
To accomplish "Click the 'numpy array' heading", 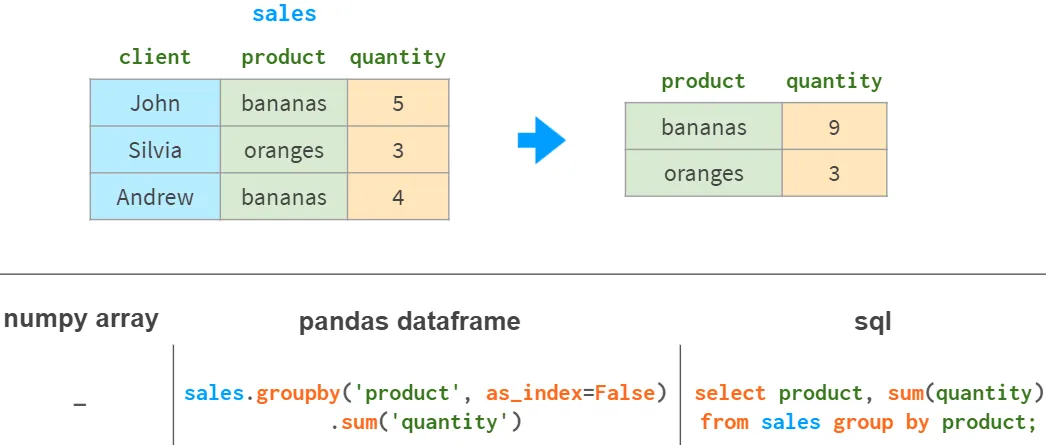I will tap(80, 319).
